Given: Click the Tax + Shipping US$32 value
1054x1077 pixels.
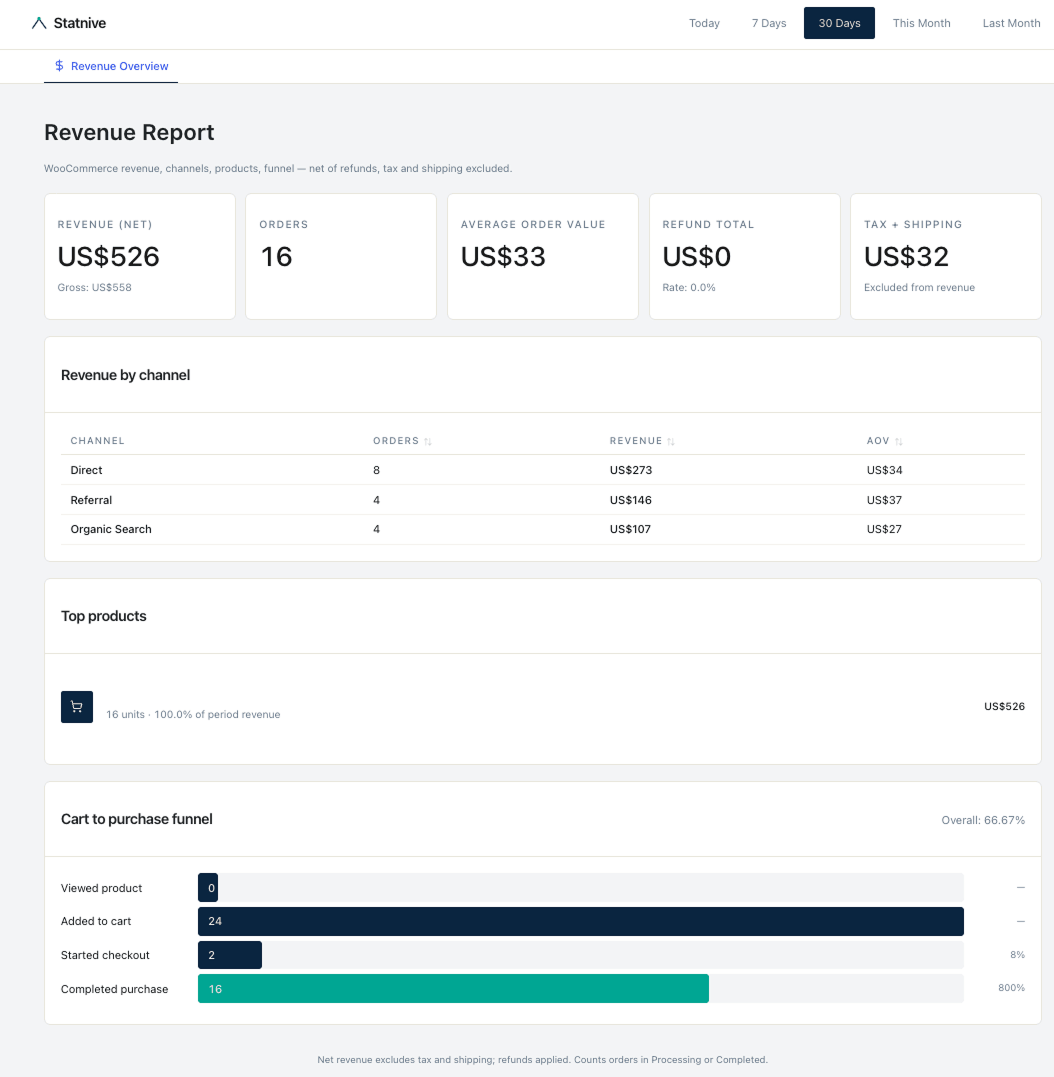Looking at the screenshot, I should pyautogui.click(x=906, y=257).
